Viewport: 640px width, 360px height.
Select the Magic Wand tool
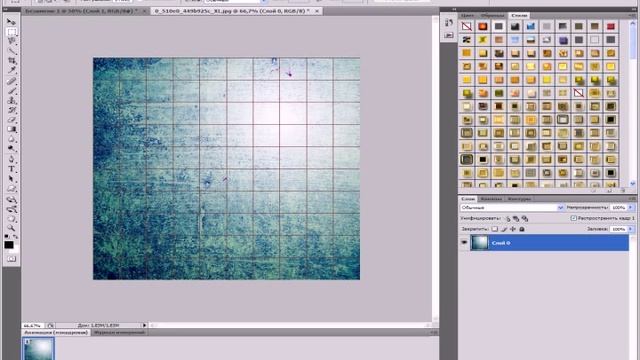(11, 51)
